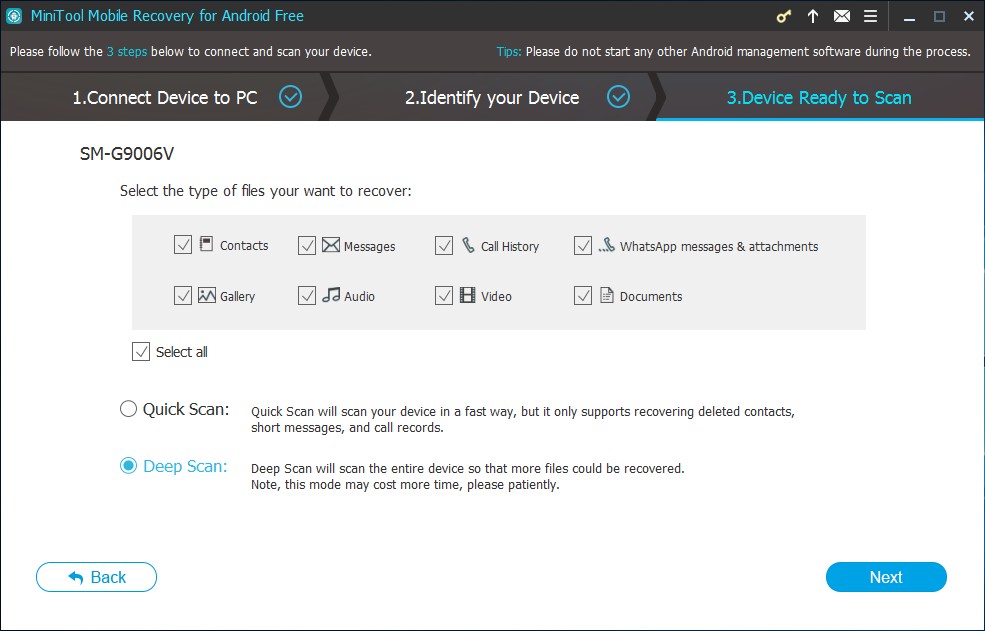Uncheck the Messages checkbox
This screenshot has height=631, width=985.
tap(307, 245)
